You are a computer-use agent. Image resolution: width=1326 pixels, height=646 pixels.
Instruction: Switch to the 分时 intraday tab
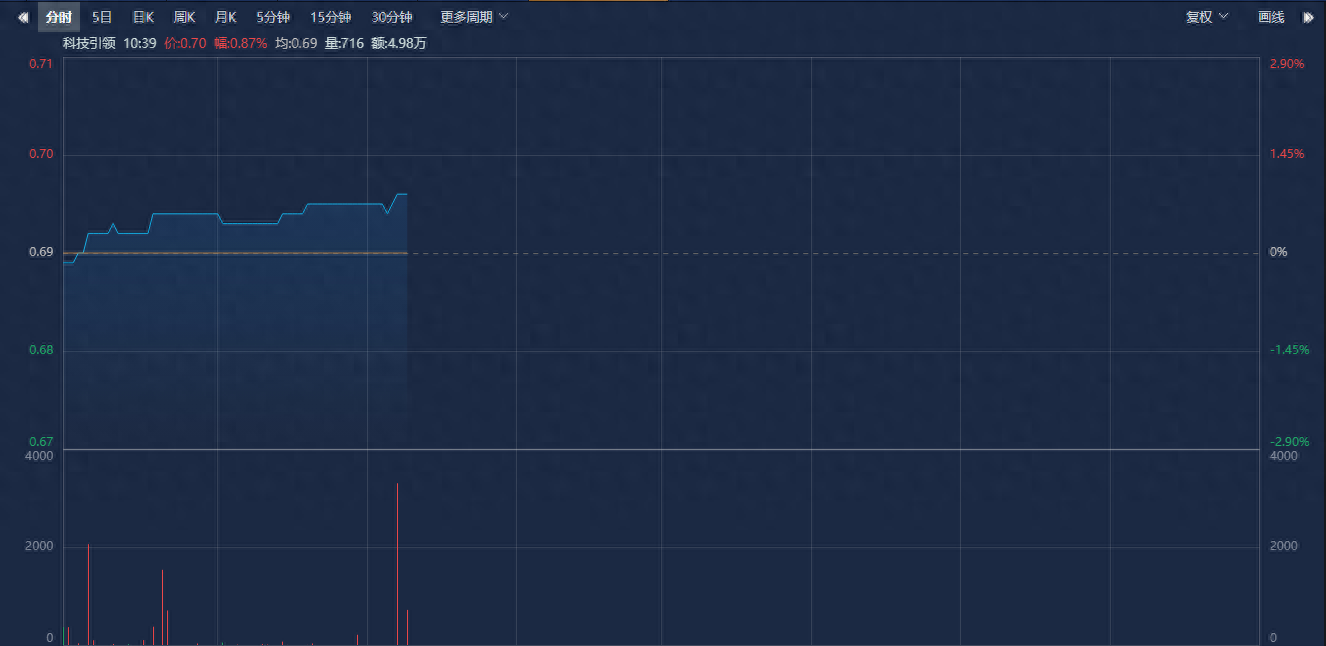(x=57, y=16)
